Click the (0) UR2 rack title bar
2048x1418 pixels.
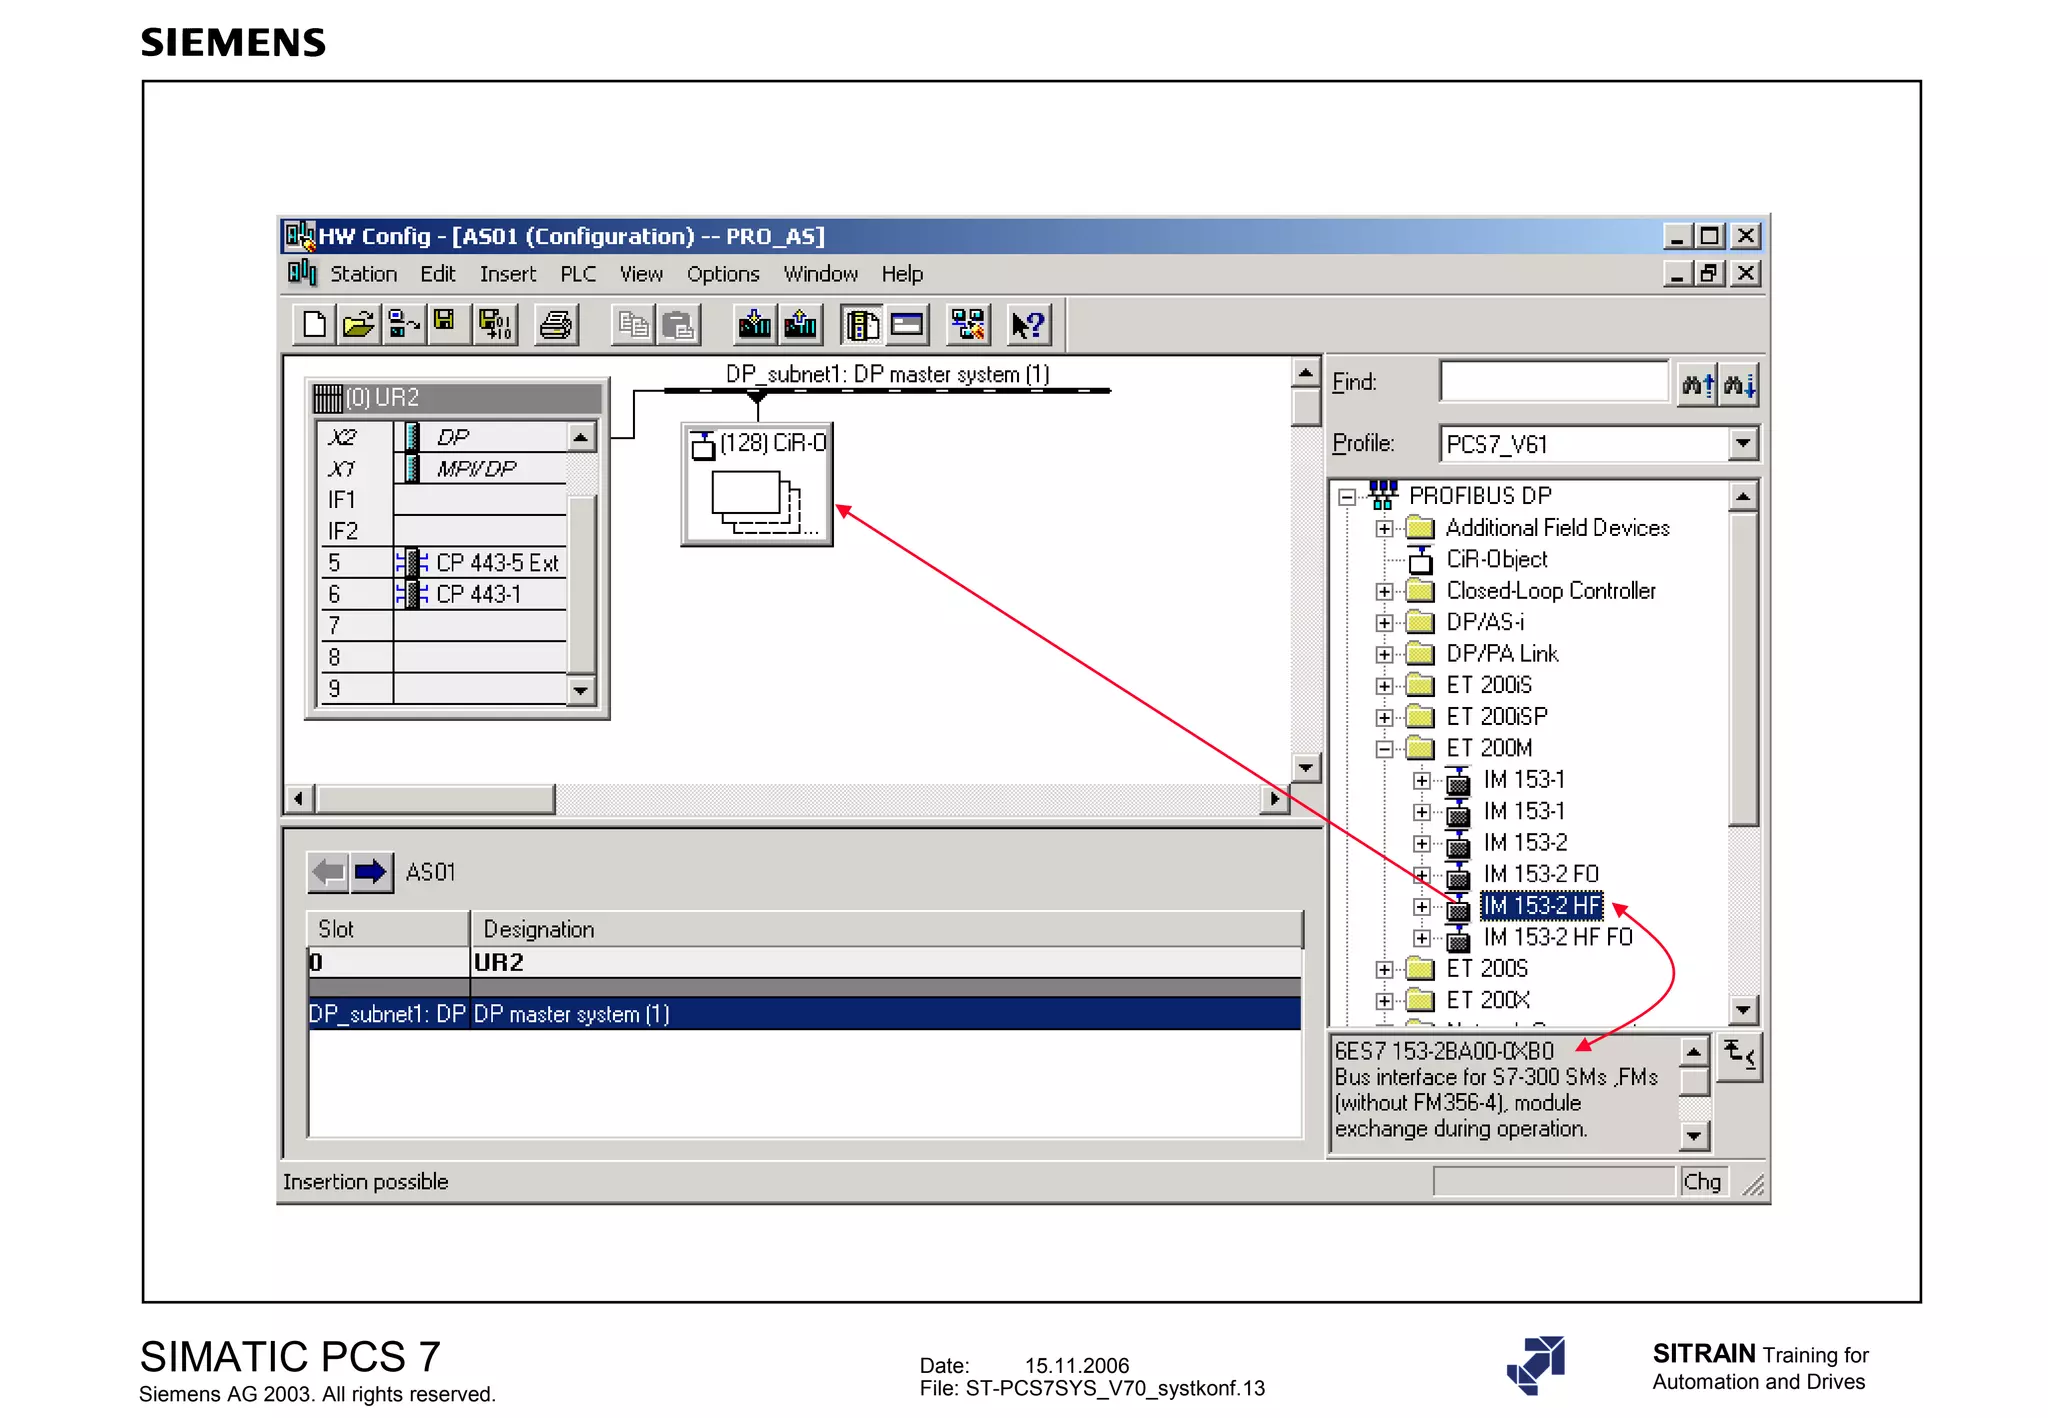point(456,398)
